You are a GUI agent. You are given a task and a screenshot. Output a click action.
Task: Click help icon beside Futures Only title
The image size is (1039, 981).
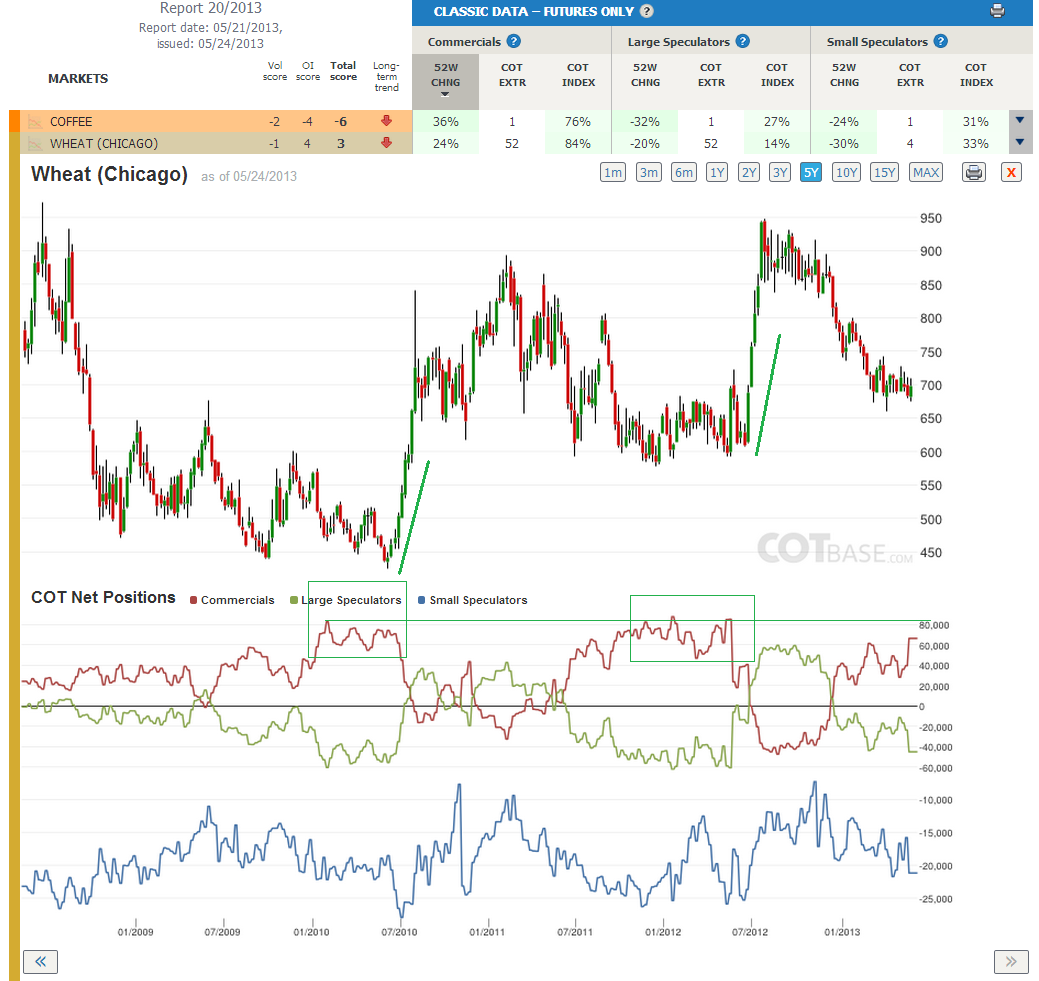click(647, 11)
